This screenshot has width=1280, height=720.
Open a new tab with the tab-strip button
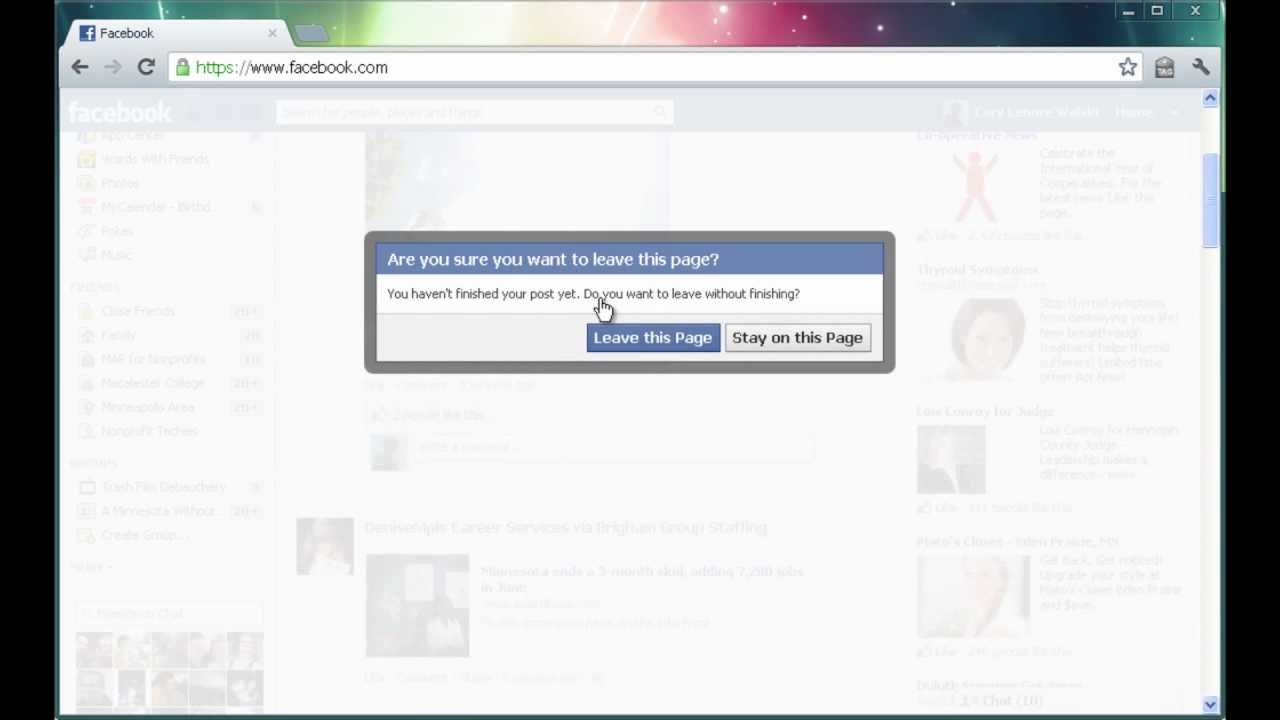pyautogui.click(x=312, y=34)
